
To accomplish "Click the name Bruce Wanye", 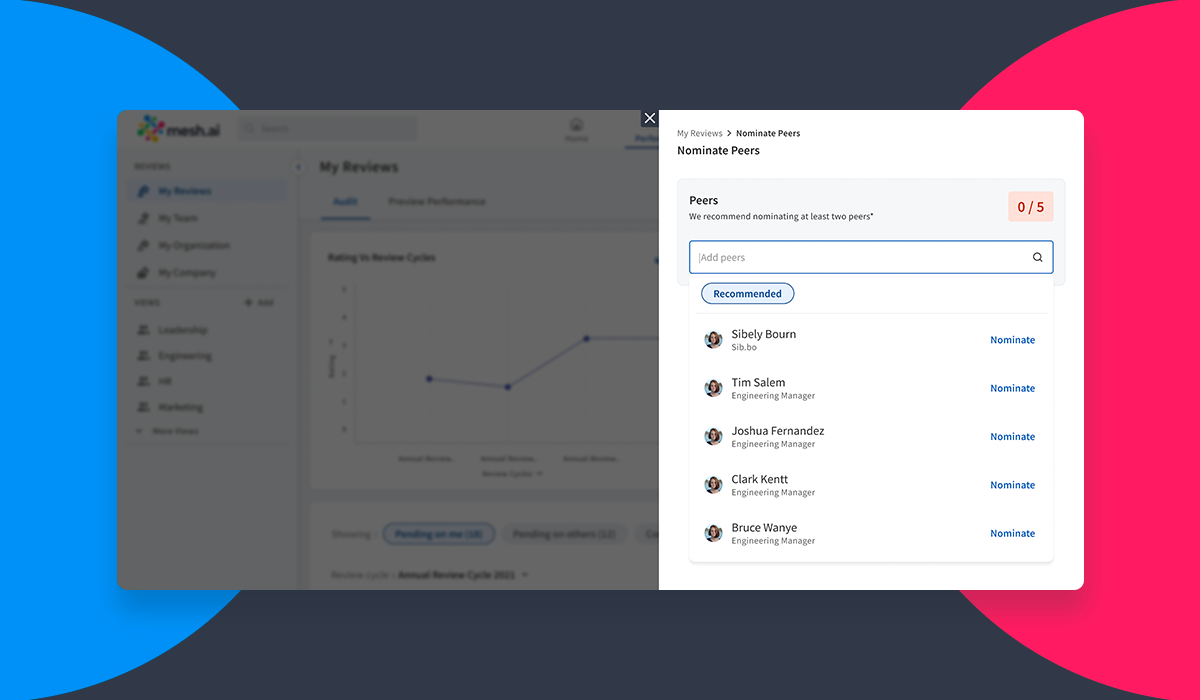I will 764,527.
